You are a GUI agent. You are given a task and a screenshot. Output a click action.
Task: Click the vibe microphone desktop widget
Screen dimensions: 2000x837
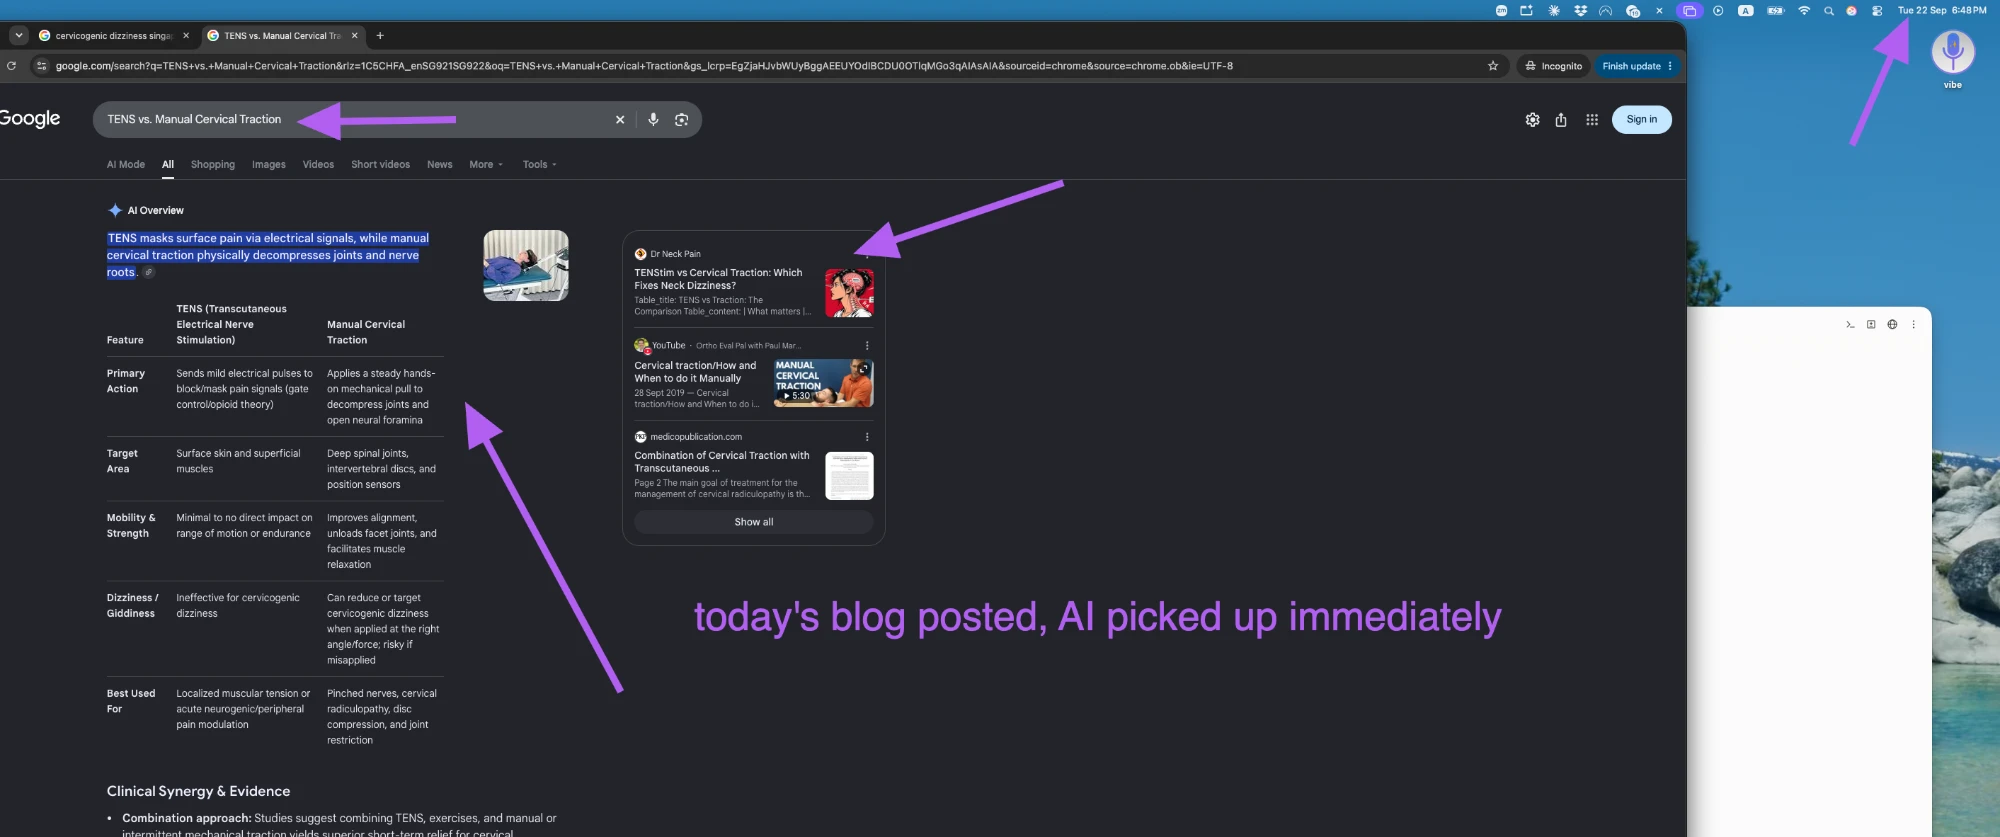pyautogui.click(x=1953, y=52)
